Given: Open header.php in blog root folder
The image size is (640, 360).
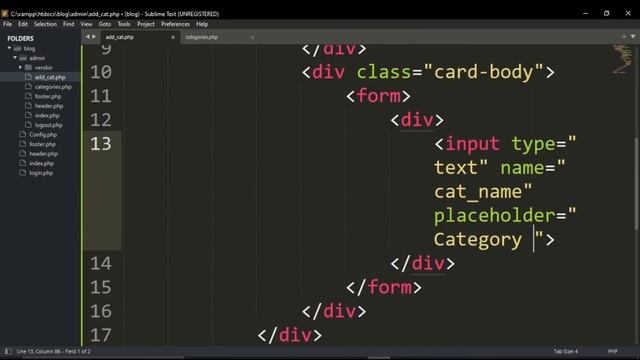Looking at the screenshot, I should tap(43, 154).
